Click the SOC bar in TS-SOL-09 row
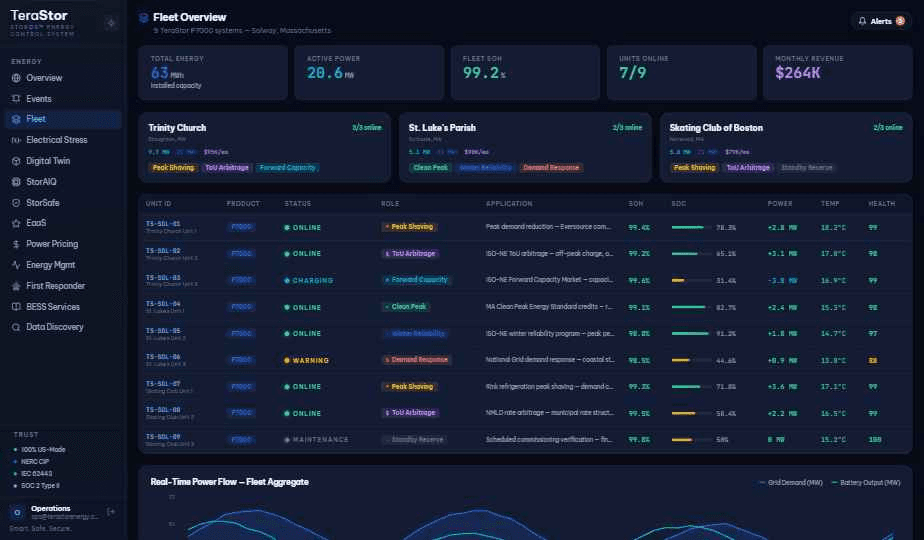924x540 pixels. click(691, 440)
